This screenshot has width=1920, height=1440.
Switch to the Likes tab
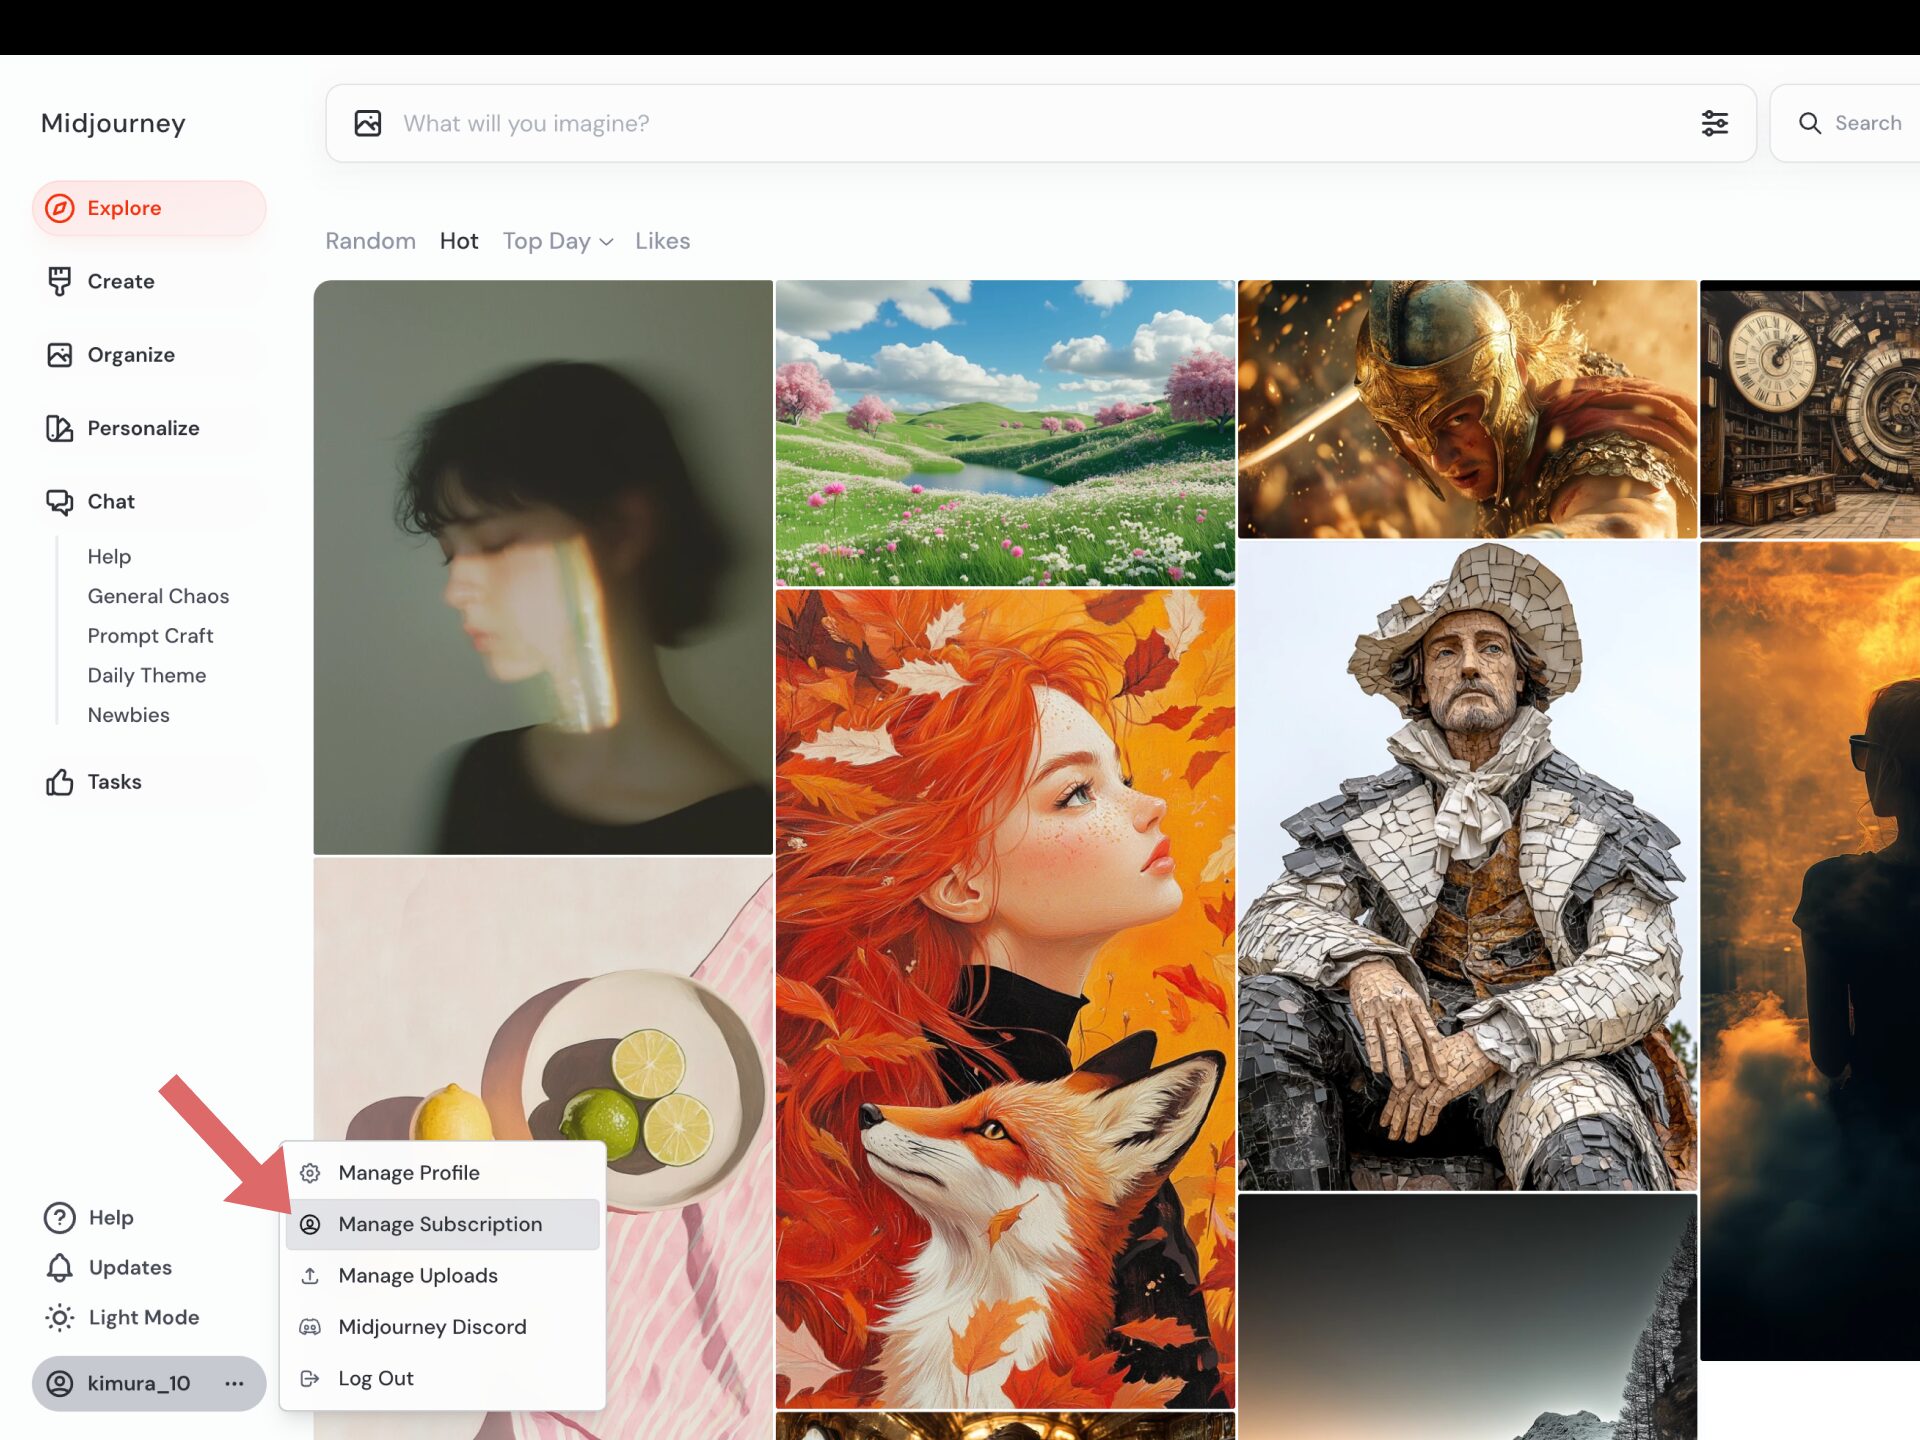click(x=662, y=241)
